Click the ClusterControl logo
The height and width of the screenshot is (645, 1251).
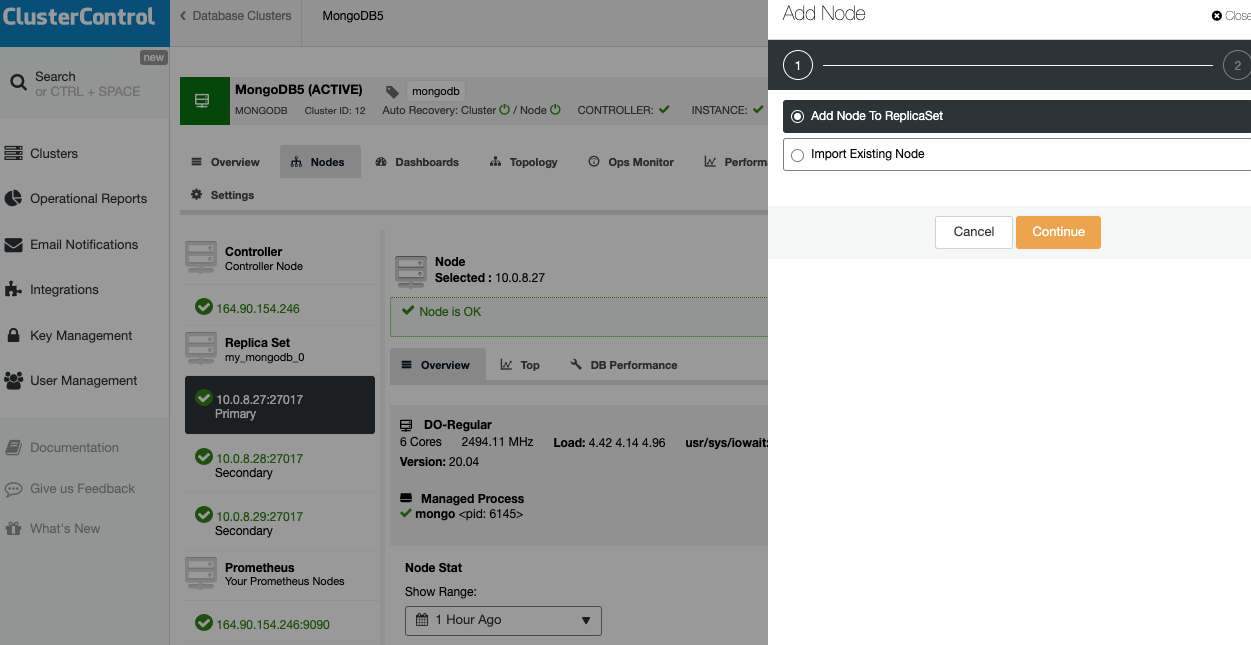tap(80, 18)
